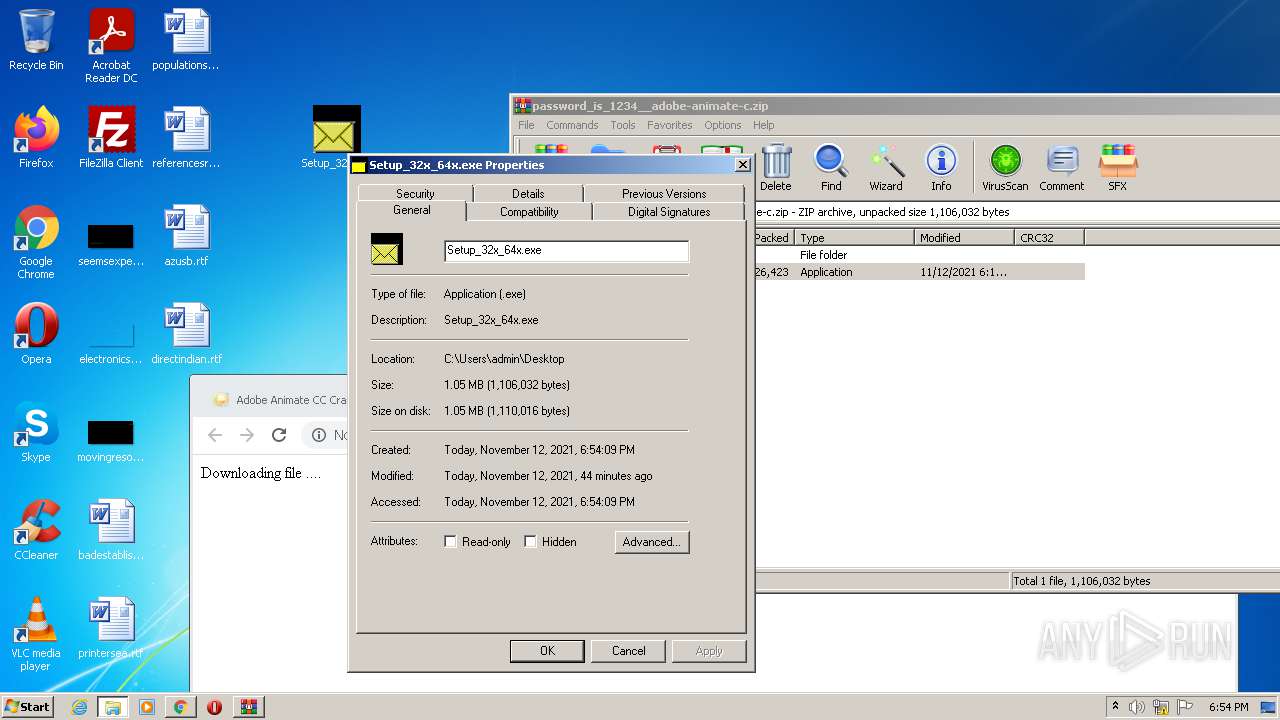Click volume icon in system tray

[x=1137, y=707]
